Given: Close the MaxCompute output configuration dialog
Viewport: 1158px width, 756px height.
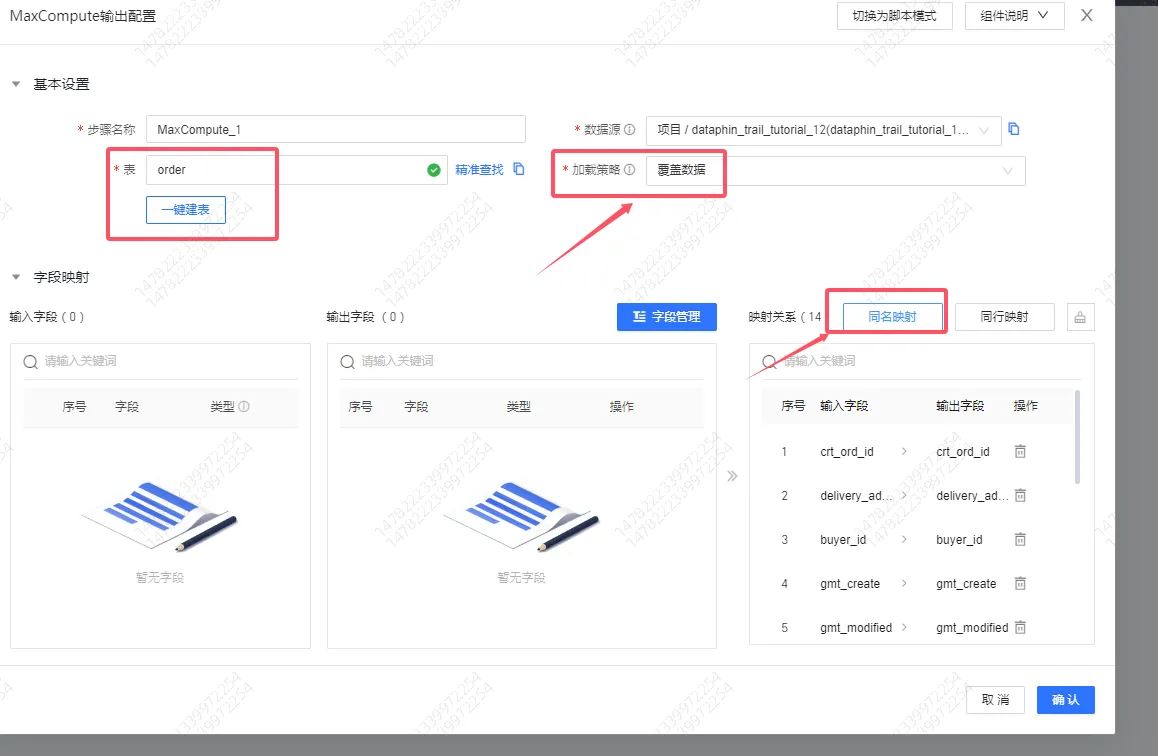Looking at the screenshot, I should 1086,16.
